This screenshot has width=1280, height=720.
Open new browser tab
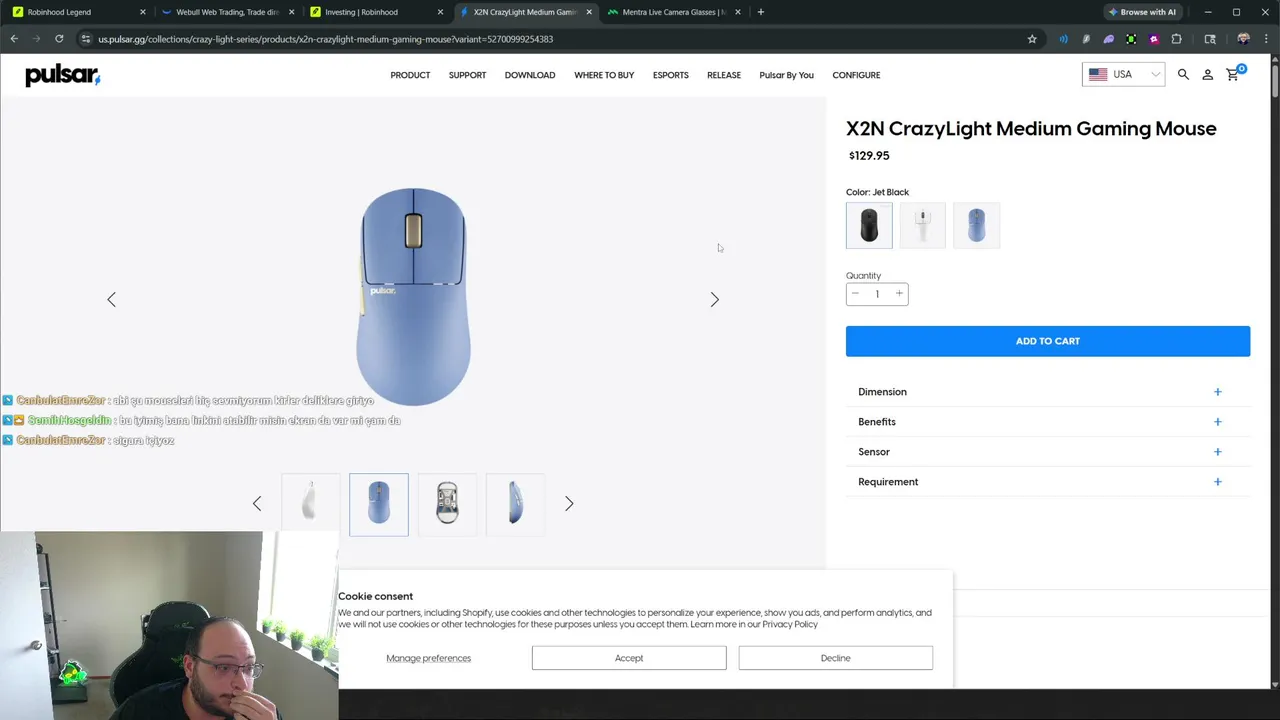[760, 12]
